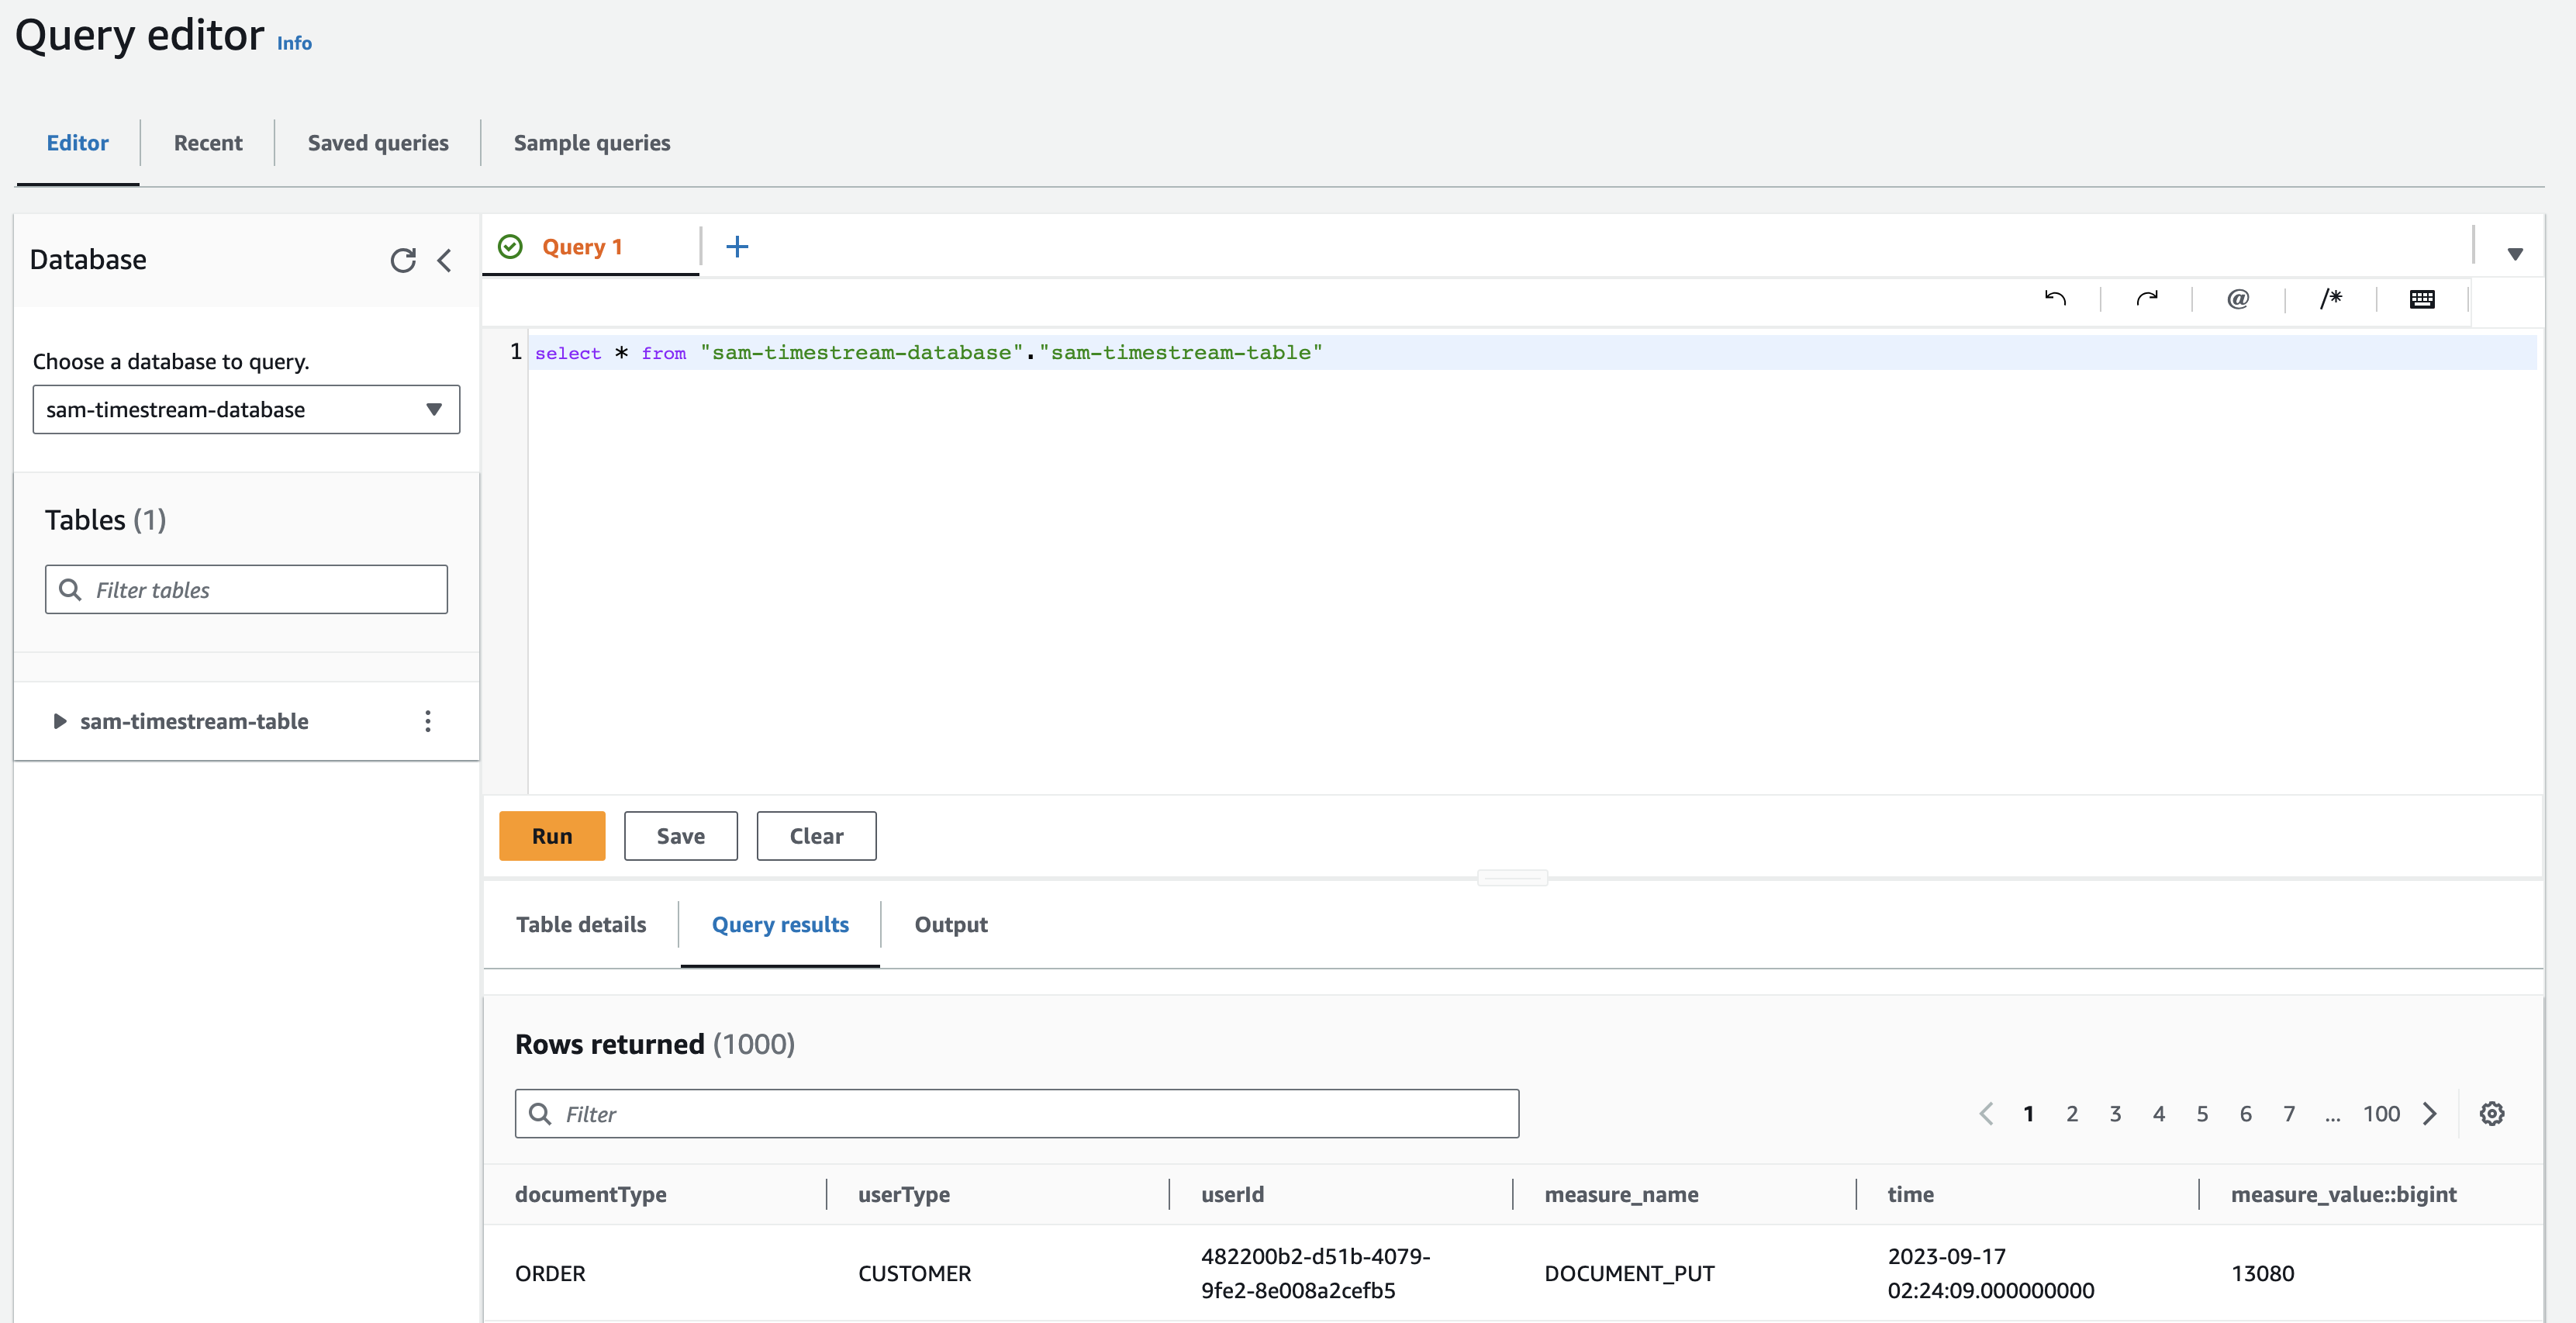Click the Query 1 success status icon
Viewport: 2576px width, 1323px height.
pos(510,247)
